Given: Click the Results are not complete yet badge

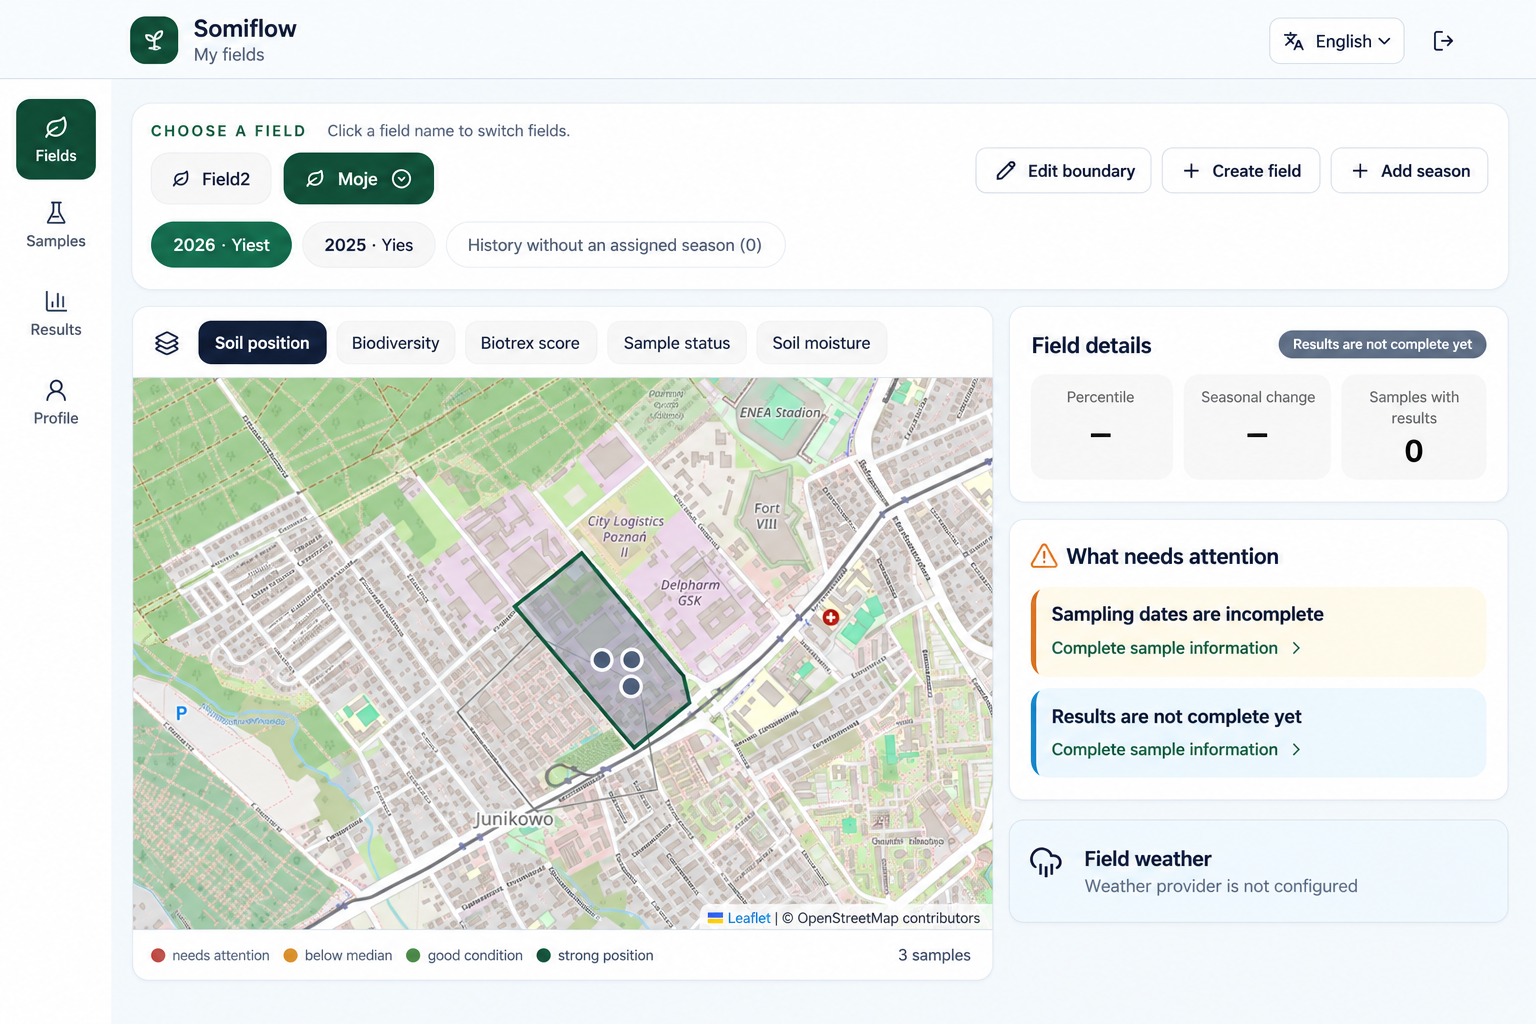Looking at the screenshot, I should pos(1382,344).
